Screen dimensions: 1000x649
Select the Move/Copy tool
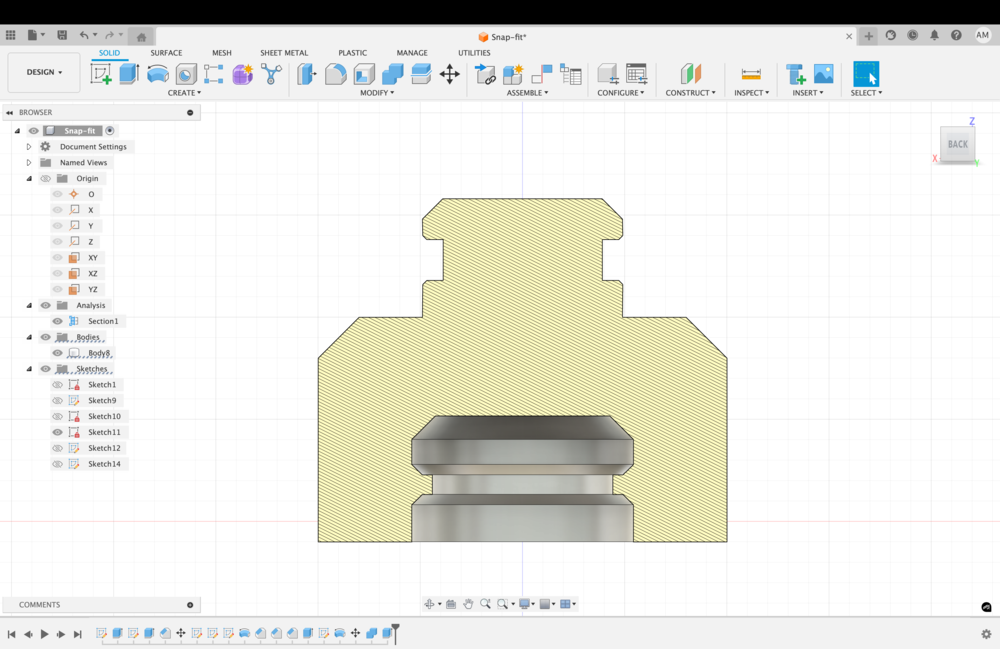(450, 74)
